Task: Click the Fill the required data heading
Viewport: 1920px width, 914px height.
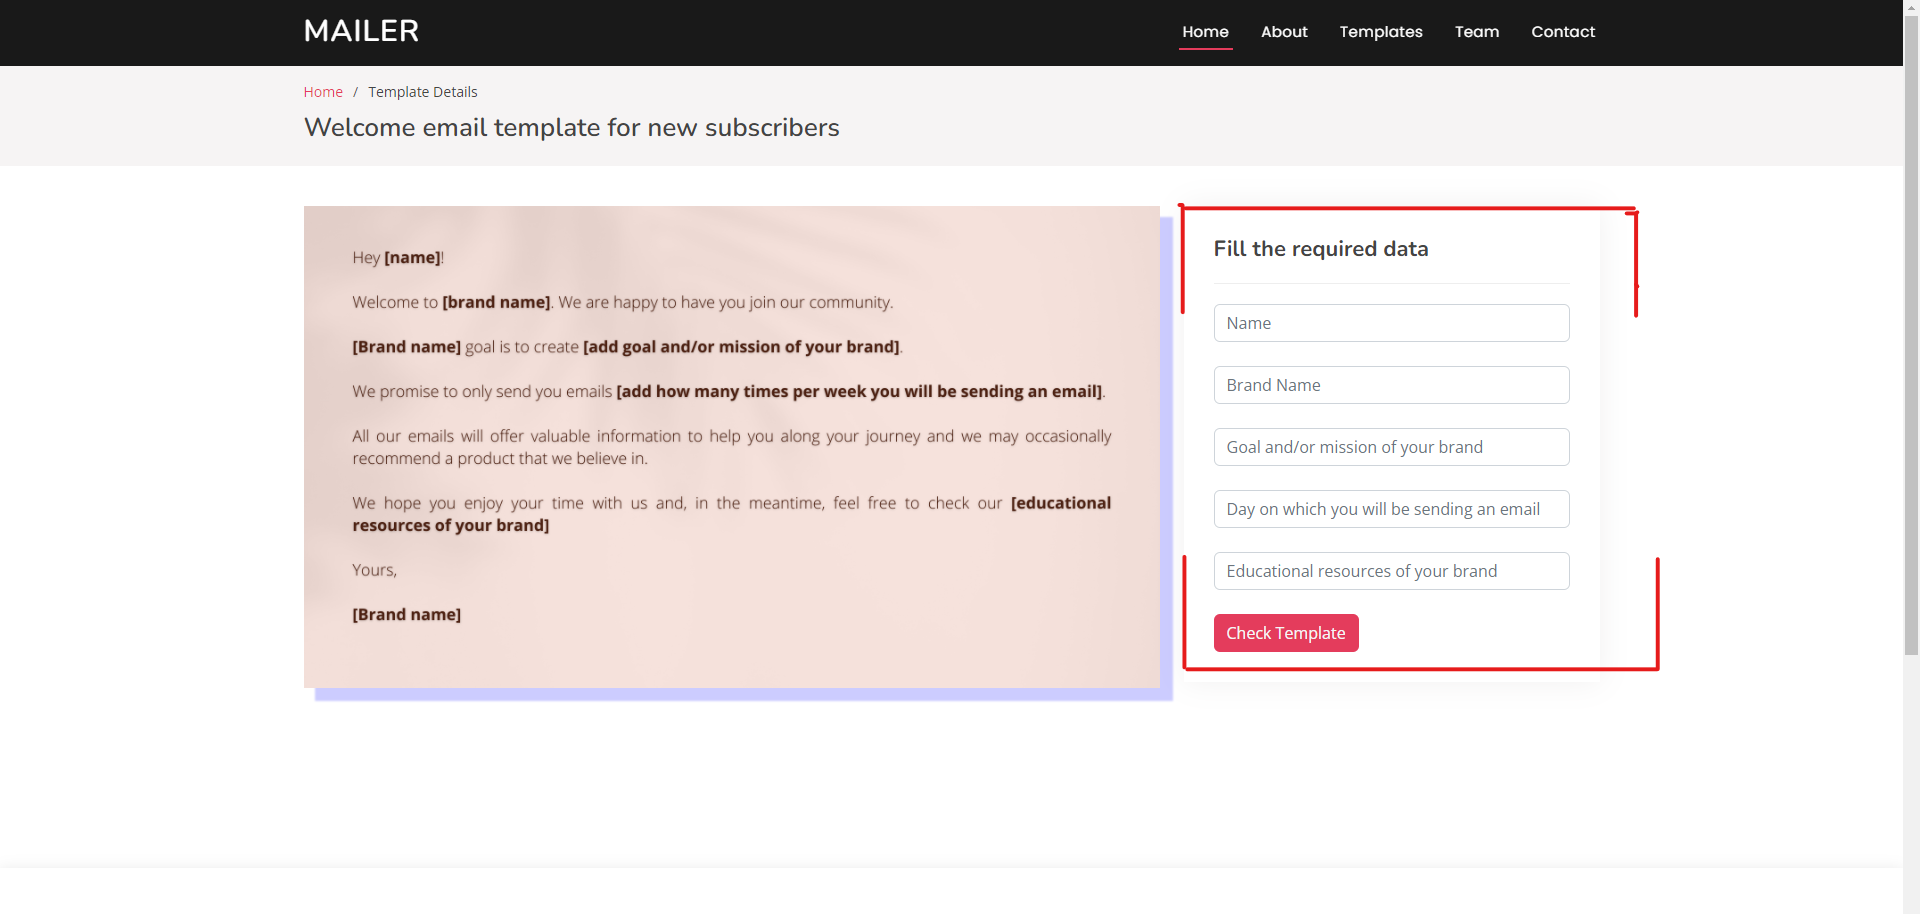Action: click(x=1320, y=248)
